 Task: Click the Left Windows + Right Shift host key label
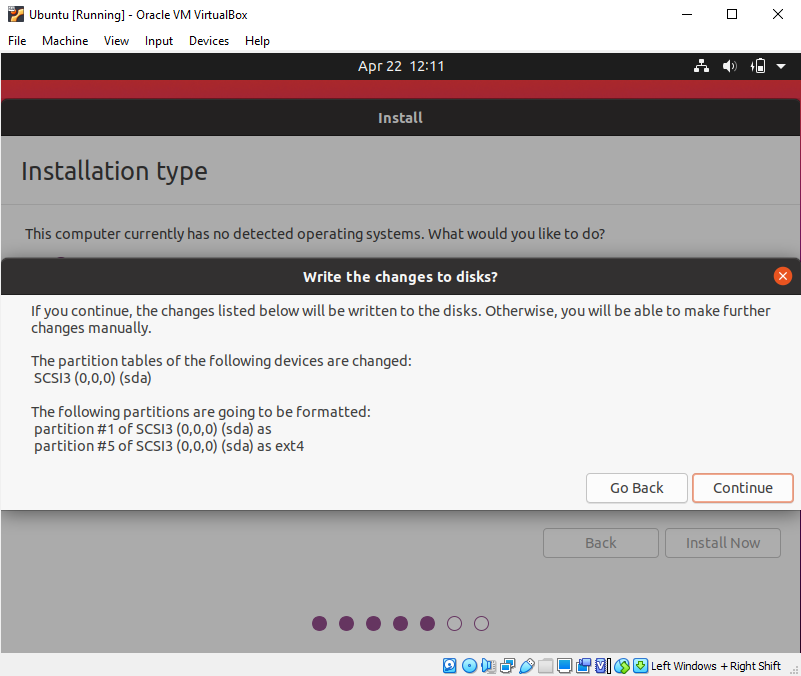(716, 666)
